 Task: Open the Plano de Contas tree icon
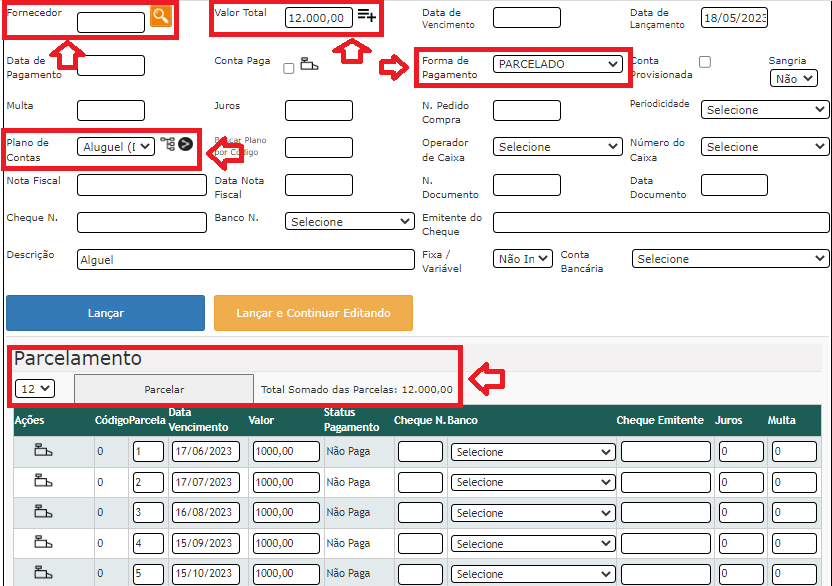point(167,145)
